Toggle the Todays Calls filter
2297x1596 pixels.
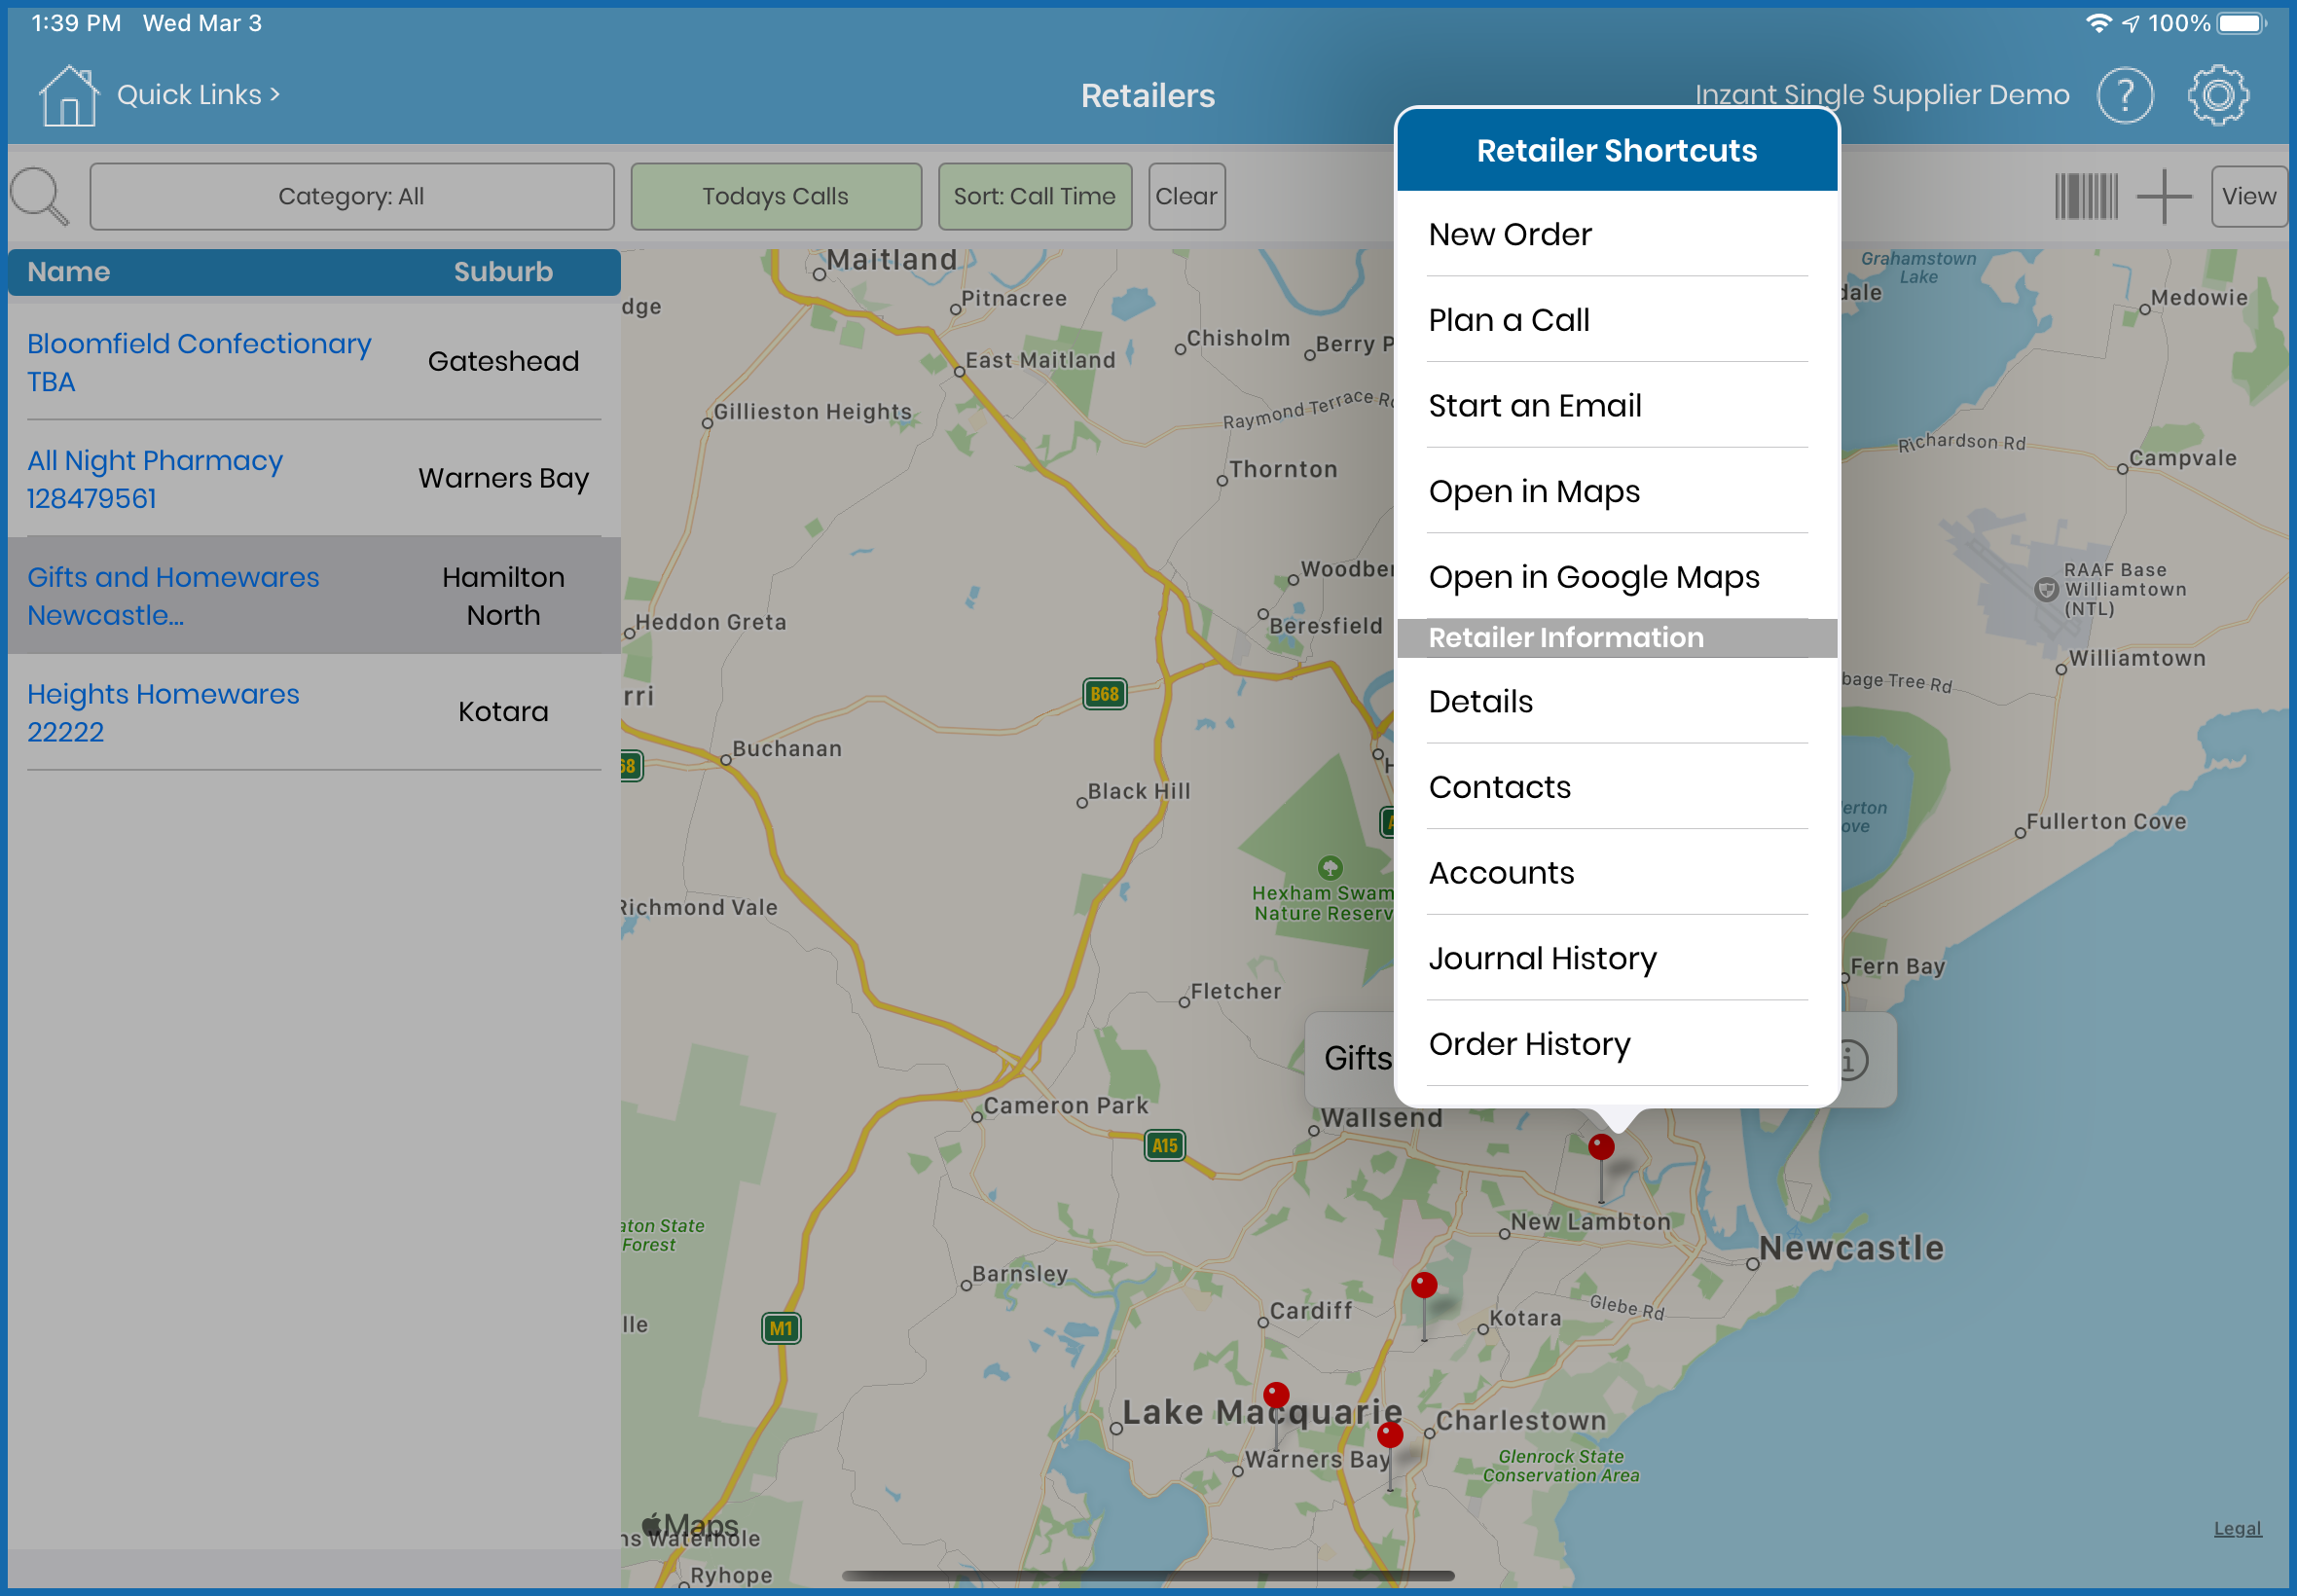pos(775,196)
